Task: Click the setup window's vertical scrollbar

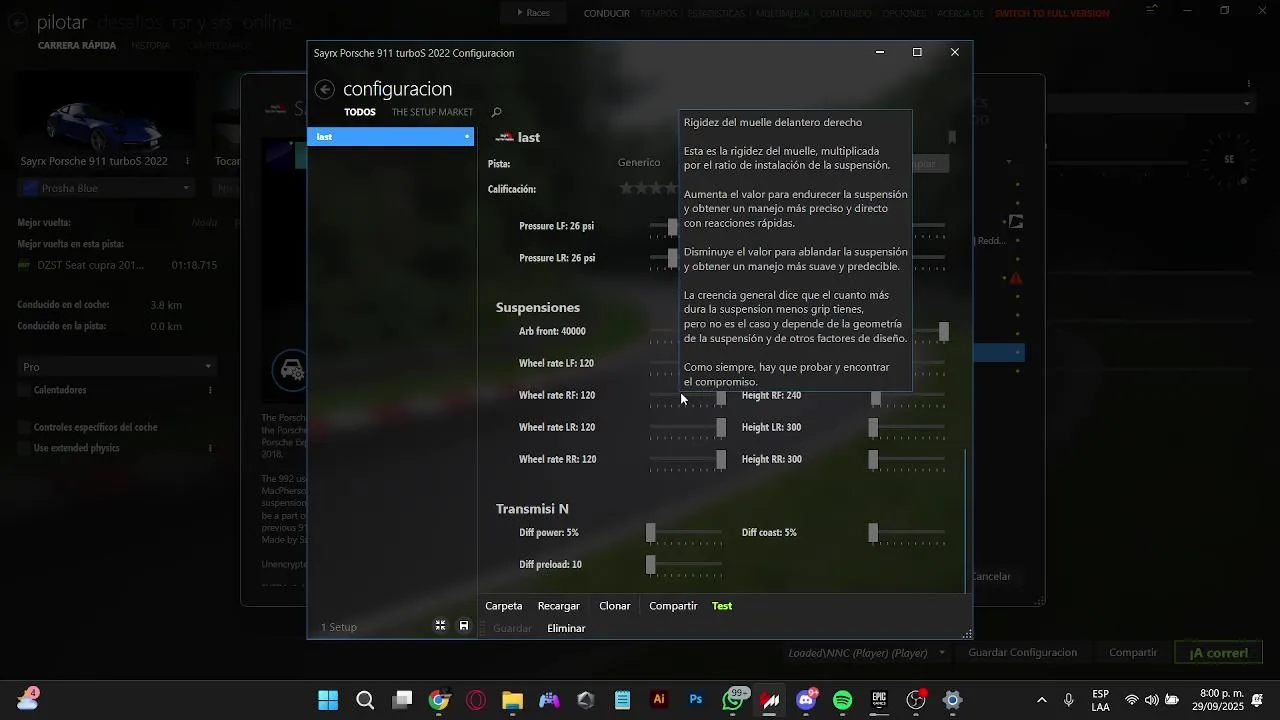Action: [x=966, y=520]
